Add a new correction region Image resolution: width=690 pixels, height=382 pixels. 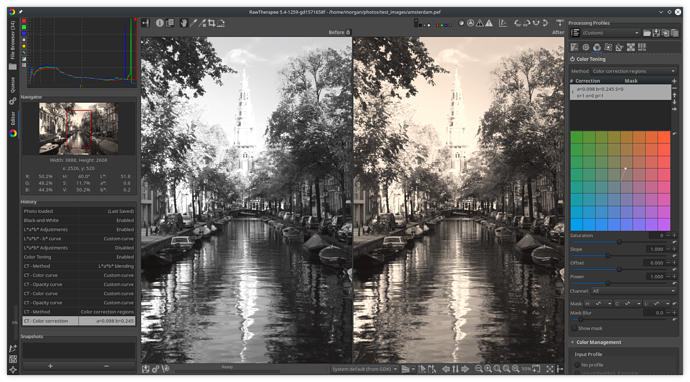click(674, 81)
